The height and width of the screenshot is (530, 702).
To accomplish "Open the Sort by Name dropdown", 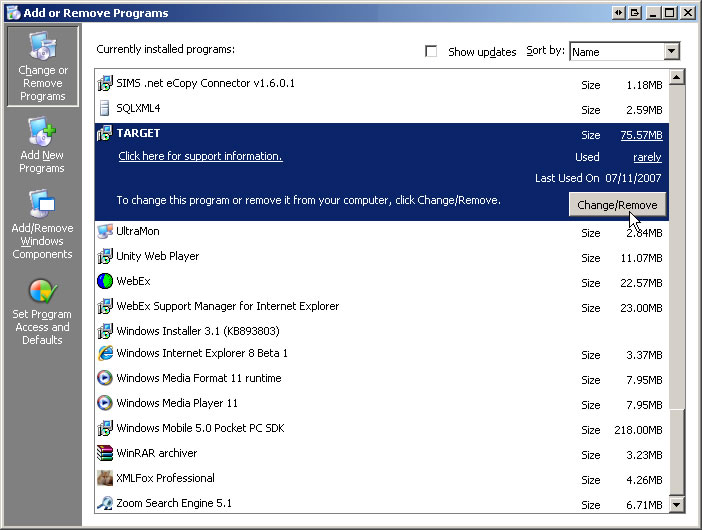I will pyautogui.click(x=671, y=51).
